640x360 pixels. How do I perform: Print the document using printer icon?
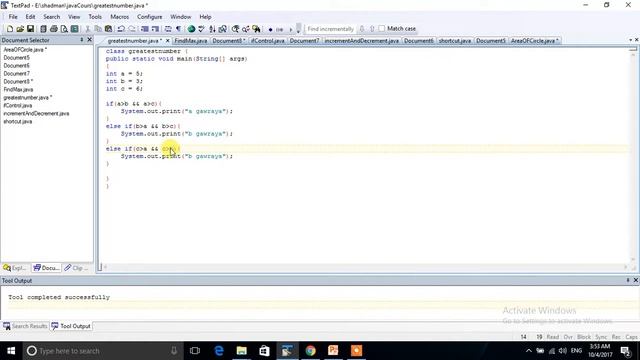coord(53,29)
